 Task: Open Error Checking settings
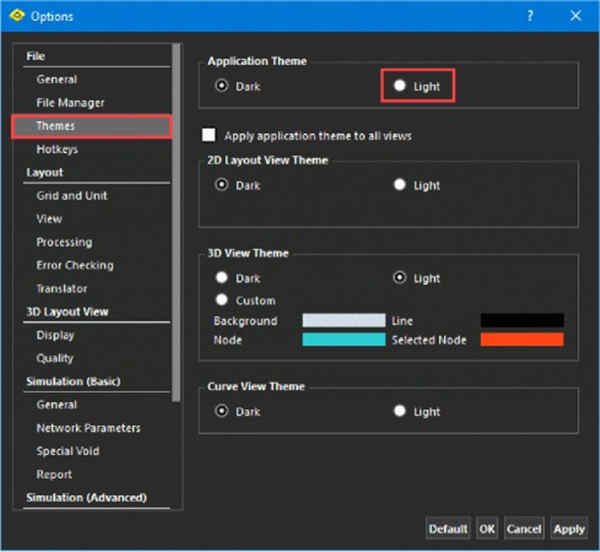(x=75, y=265)
